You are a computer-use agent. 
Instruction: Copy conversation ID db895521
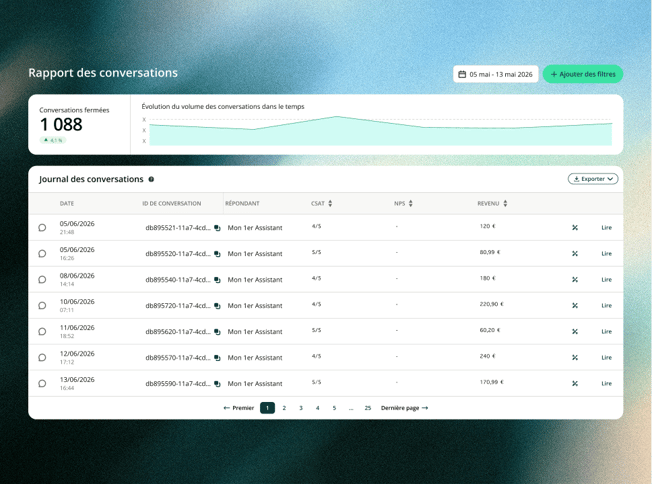point(217,228)
